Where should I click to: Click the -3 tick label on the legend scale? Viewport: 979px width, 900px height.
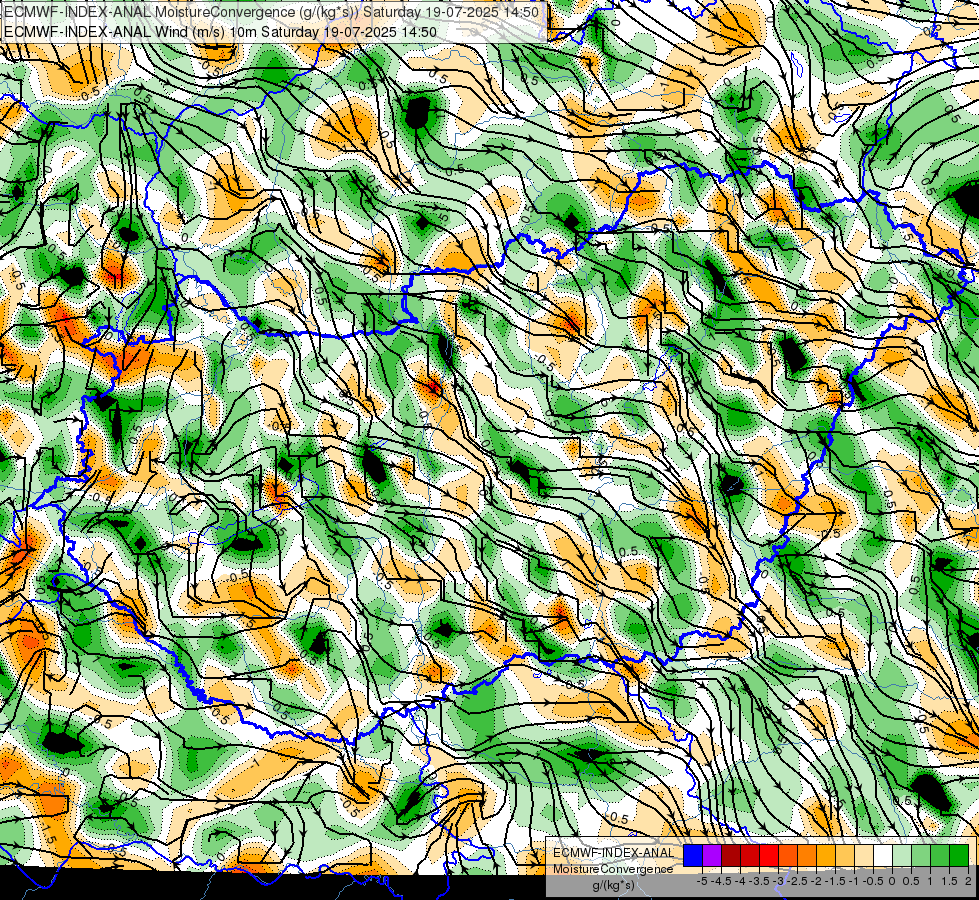point(779,881)
